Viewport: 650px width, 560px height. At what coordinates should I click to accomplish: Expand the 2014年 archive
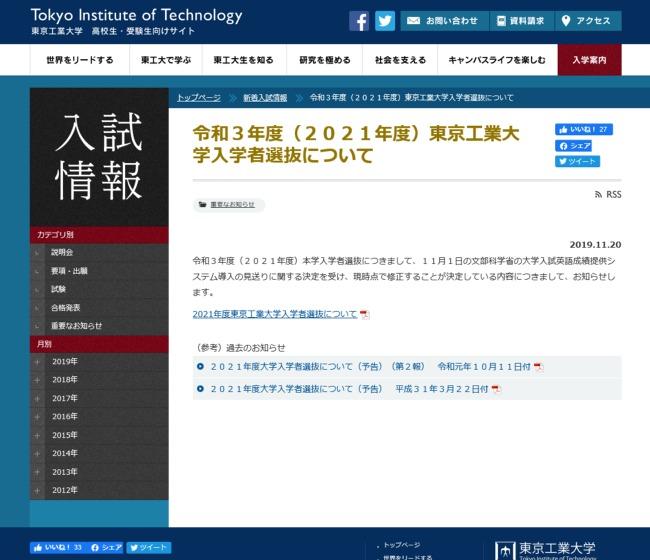[99, 453]
